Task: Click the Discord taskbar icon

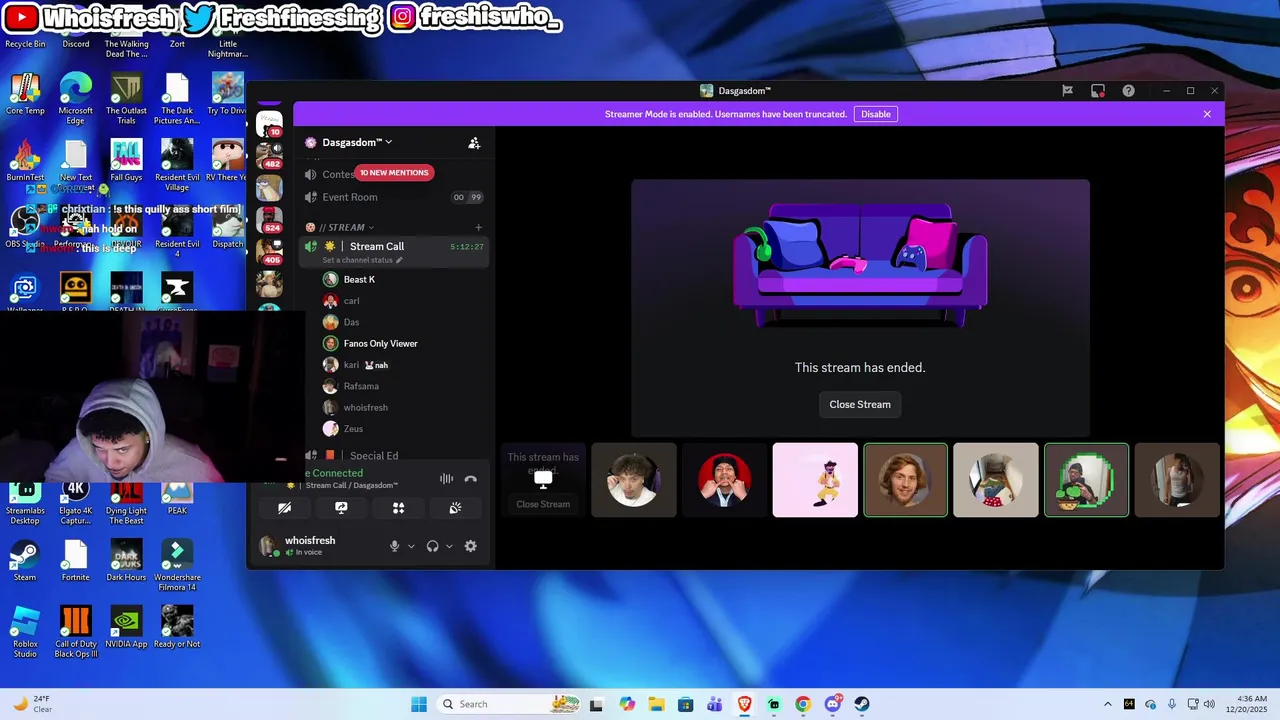Action: click(832, 704)
